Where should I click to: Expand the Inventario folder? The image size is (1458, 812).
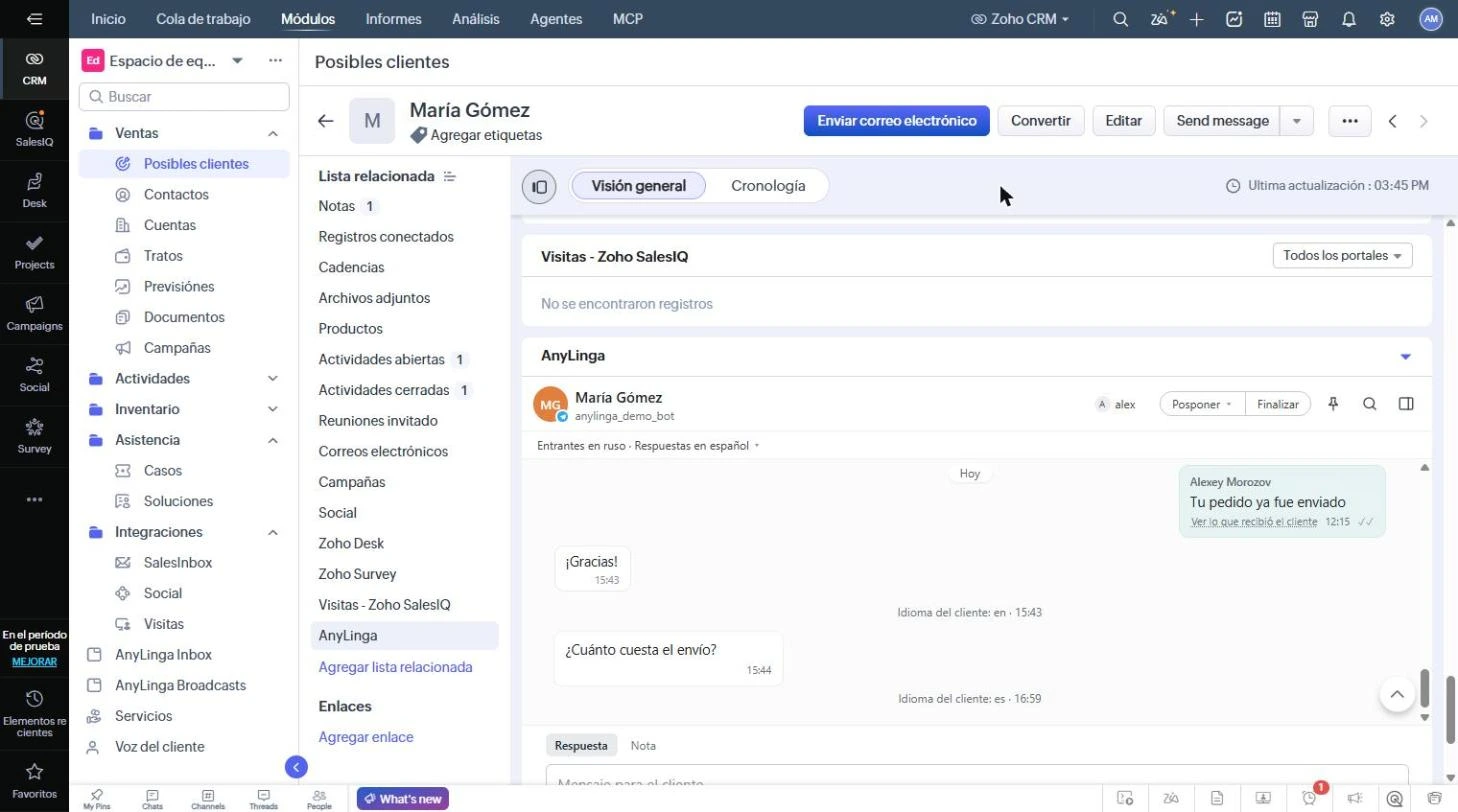273,409
